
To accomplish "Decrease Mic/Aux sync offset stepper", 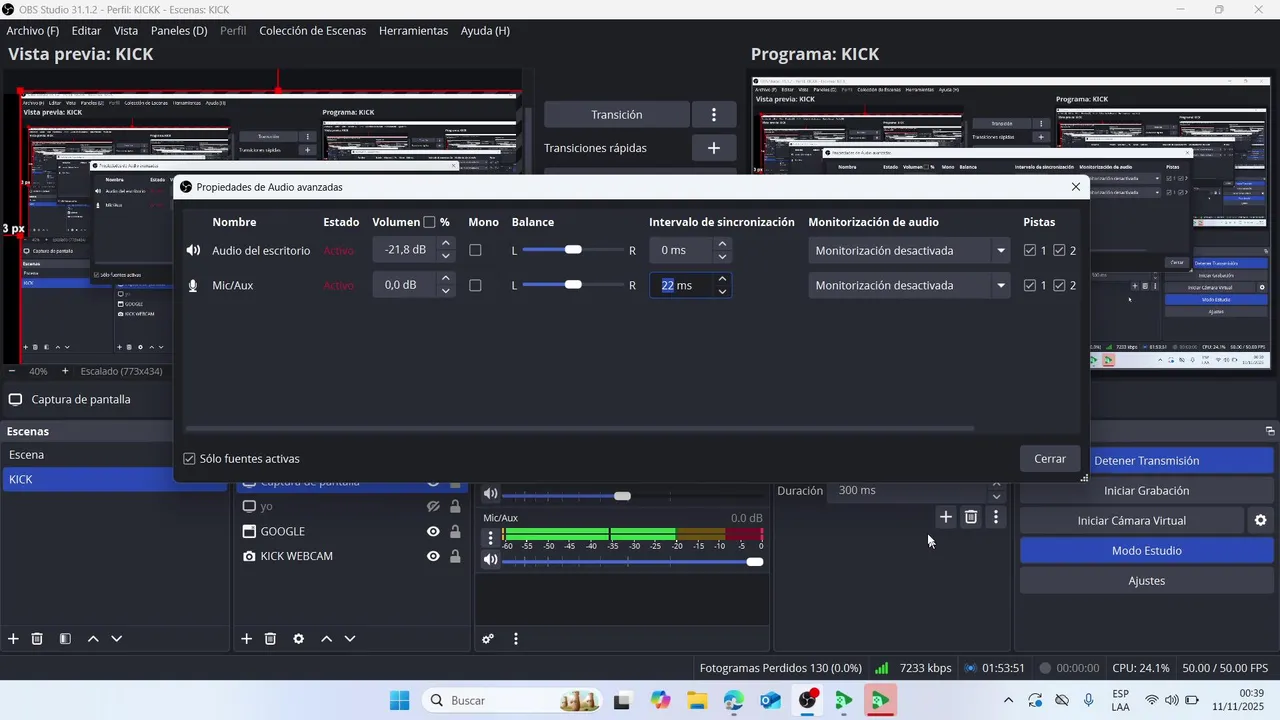I will [x=722, y=291].
